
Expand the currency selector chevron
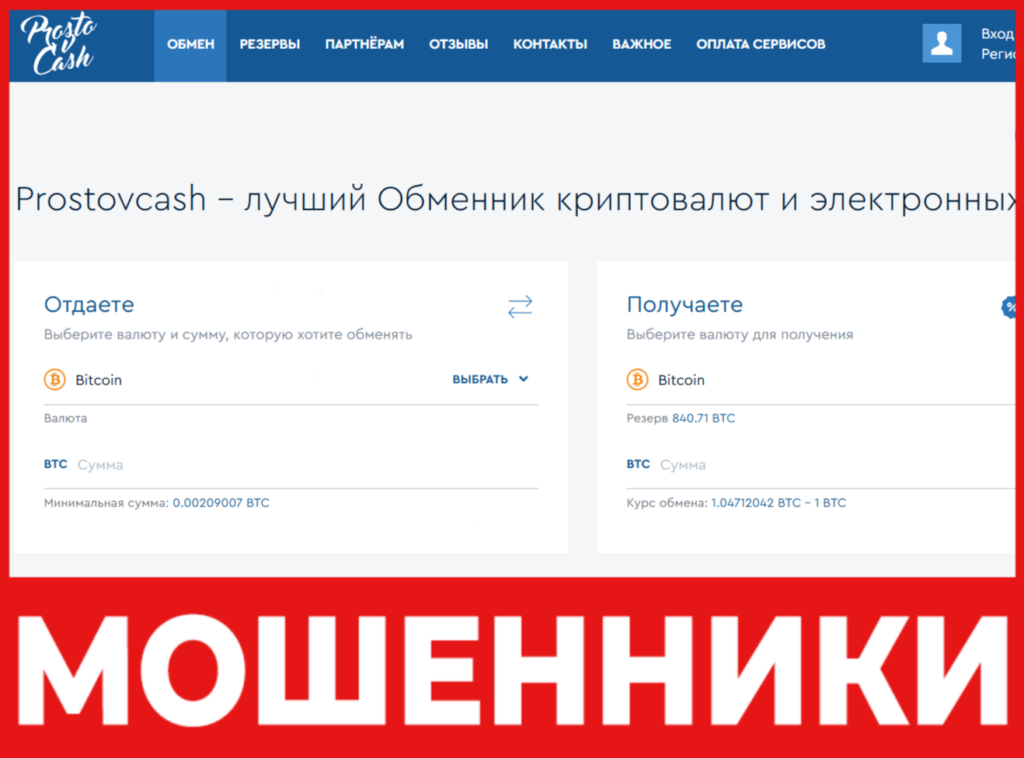click(524, 379)
